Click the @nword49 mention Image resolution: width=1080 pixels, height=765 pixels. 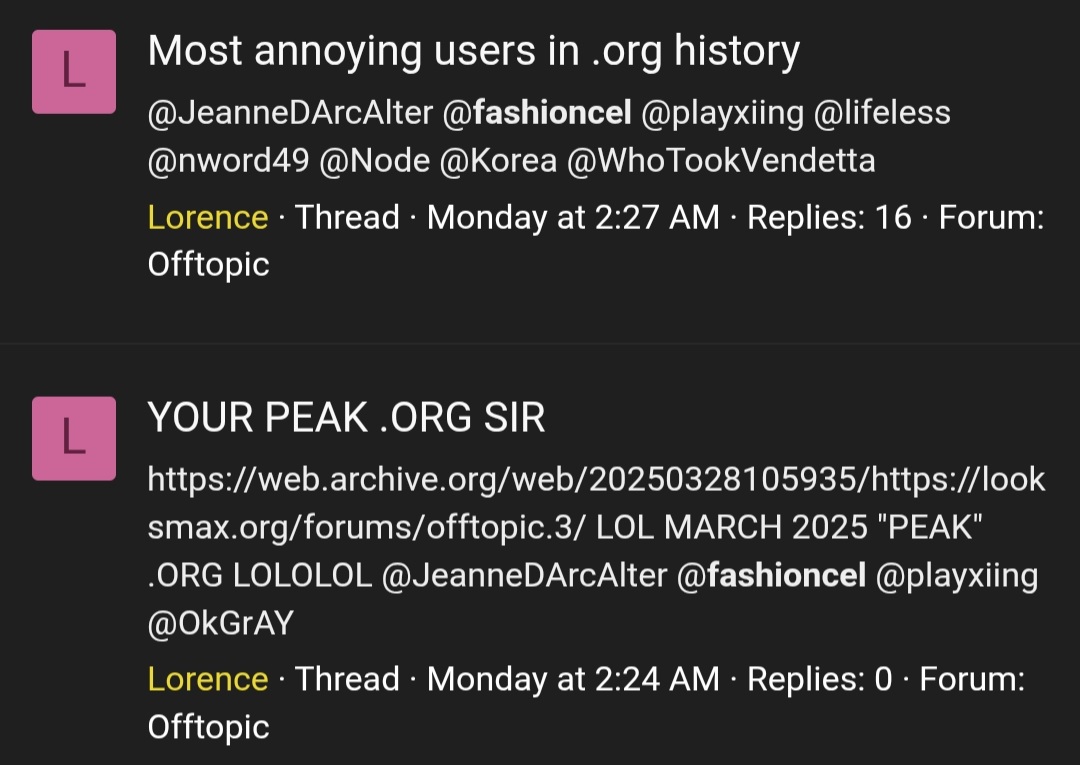(228, 161)
